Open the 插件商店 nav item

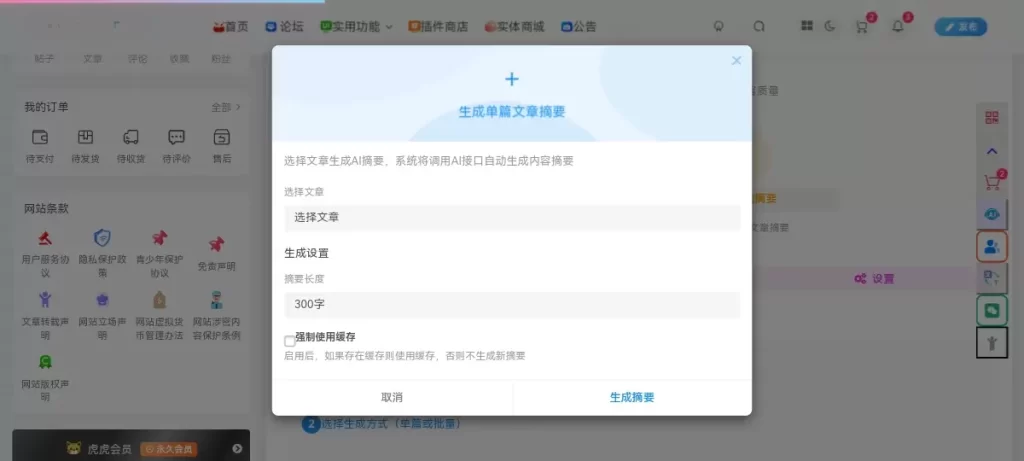point(438,27)
